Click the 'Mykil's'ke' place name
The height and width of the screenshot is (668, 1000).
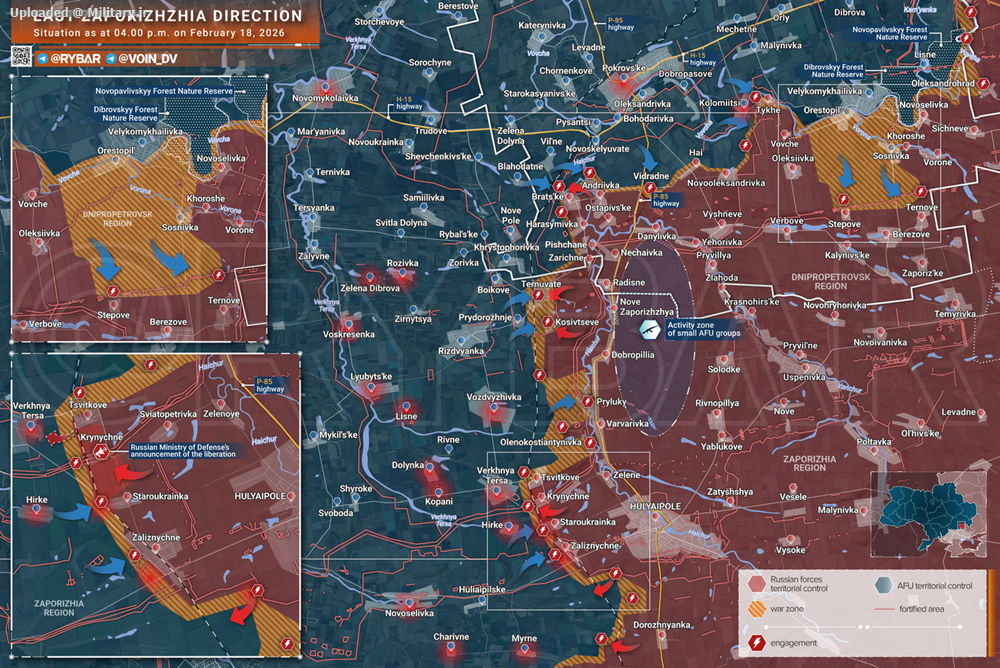338,434
